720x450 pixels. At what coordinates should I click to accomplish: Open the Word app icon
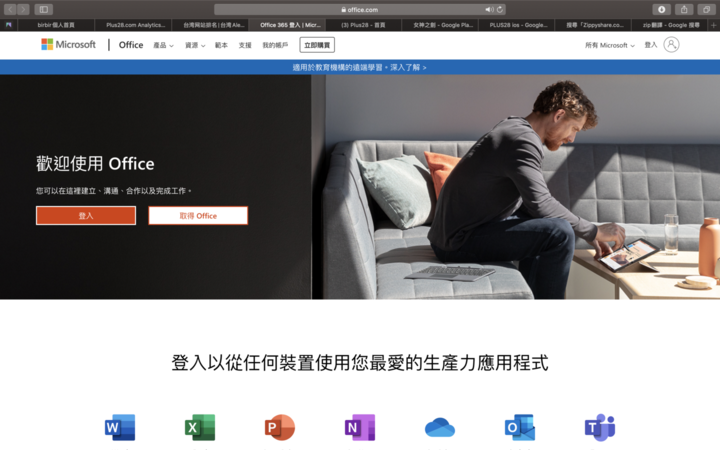(120, 428)
